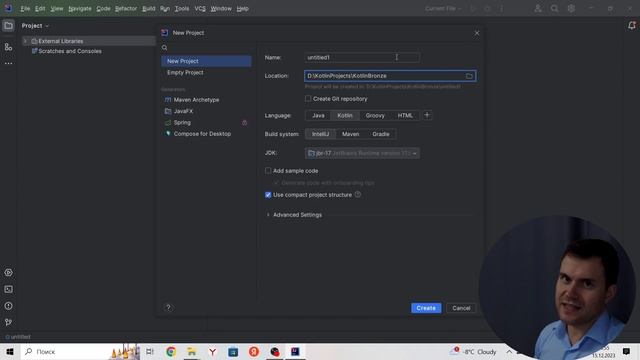Click the Search Everywhere magnifier icon

[x=554, y=9]
